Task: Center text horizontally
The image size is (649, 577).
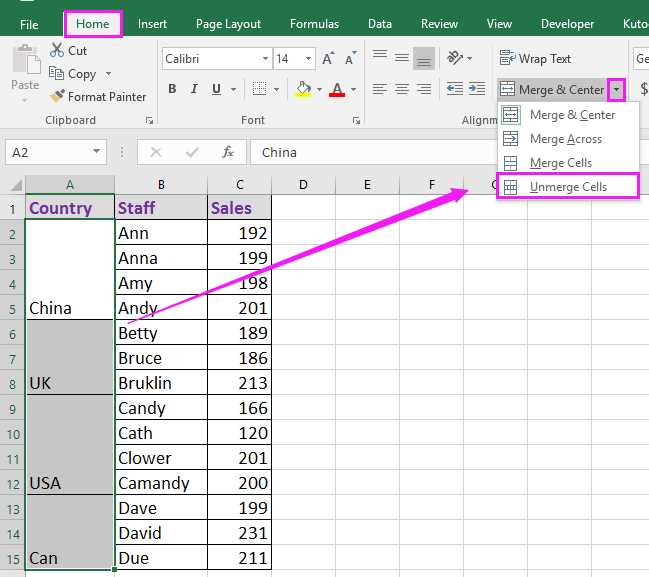Action: (401, 89)
